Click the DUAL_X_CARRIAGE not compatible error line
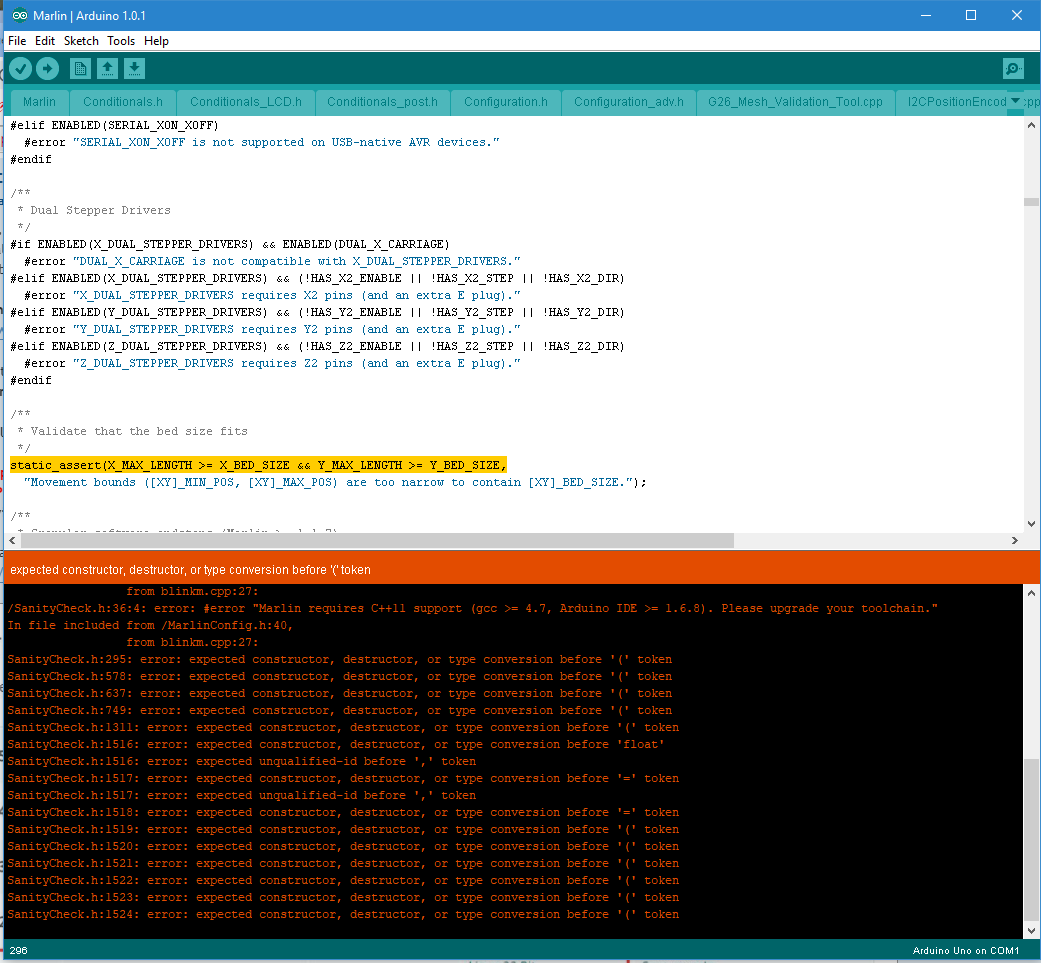Viewport: 1041px width, 963px height. click(272, 261)
